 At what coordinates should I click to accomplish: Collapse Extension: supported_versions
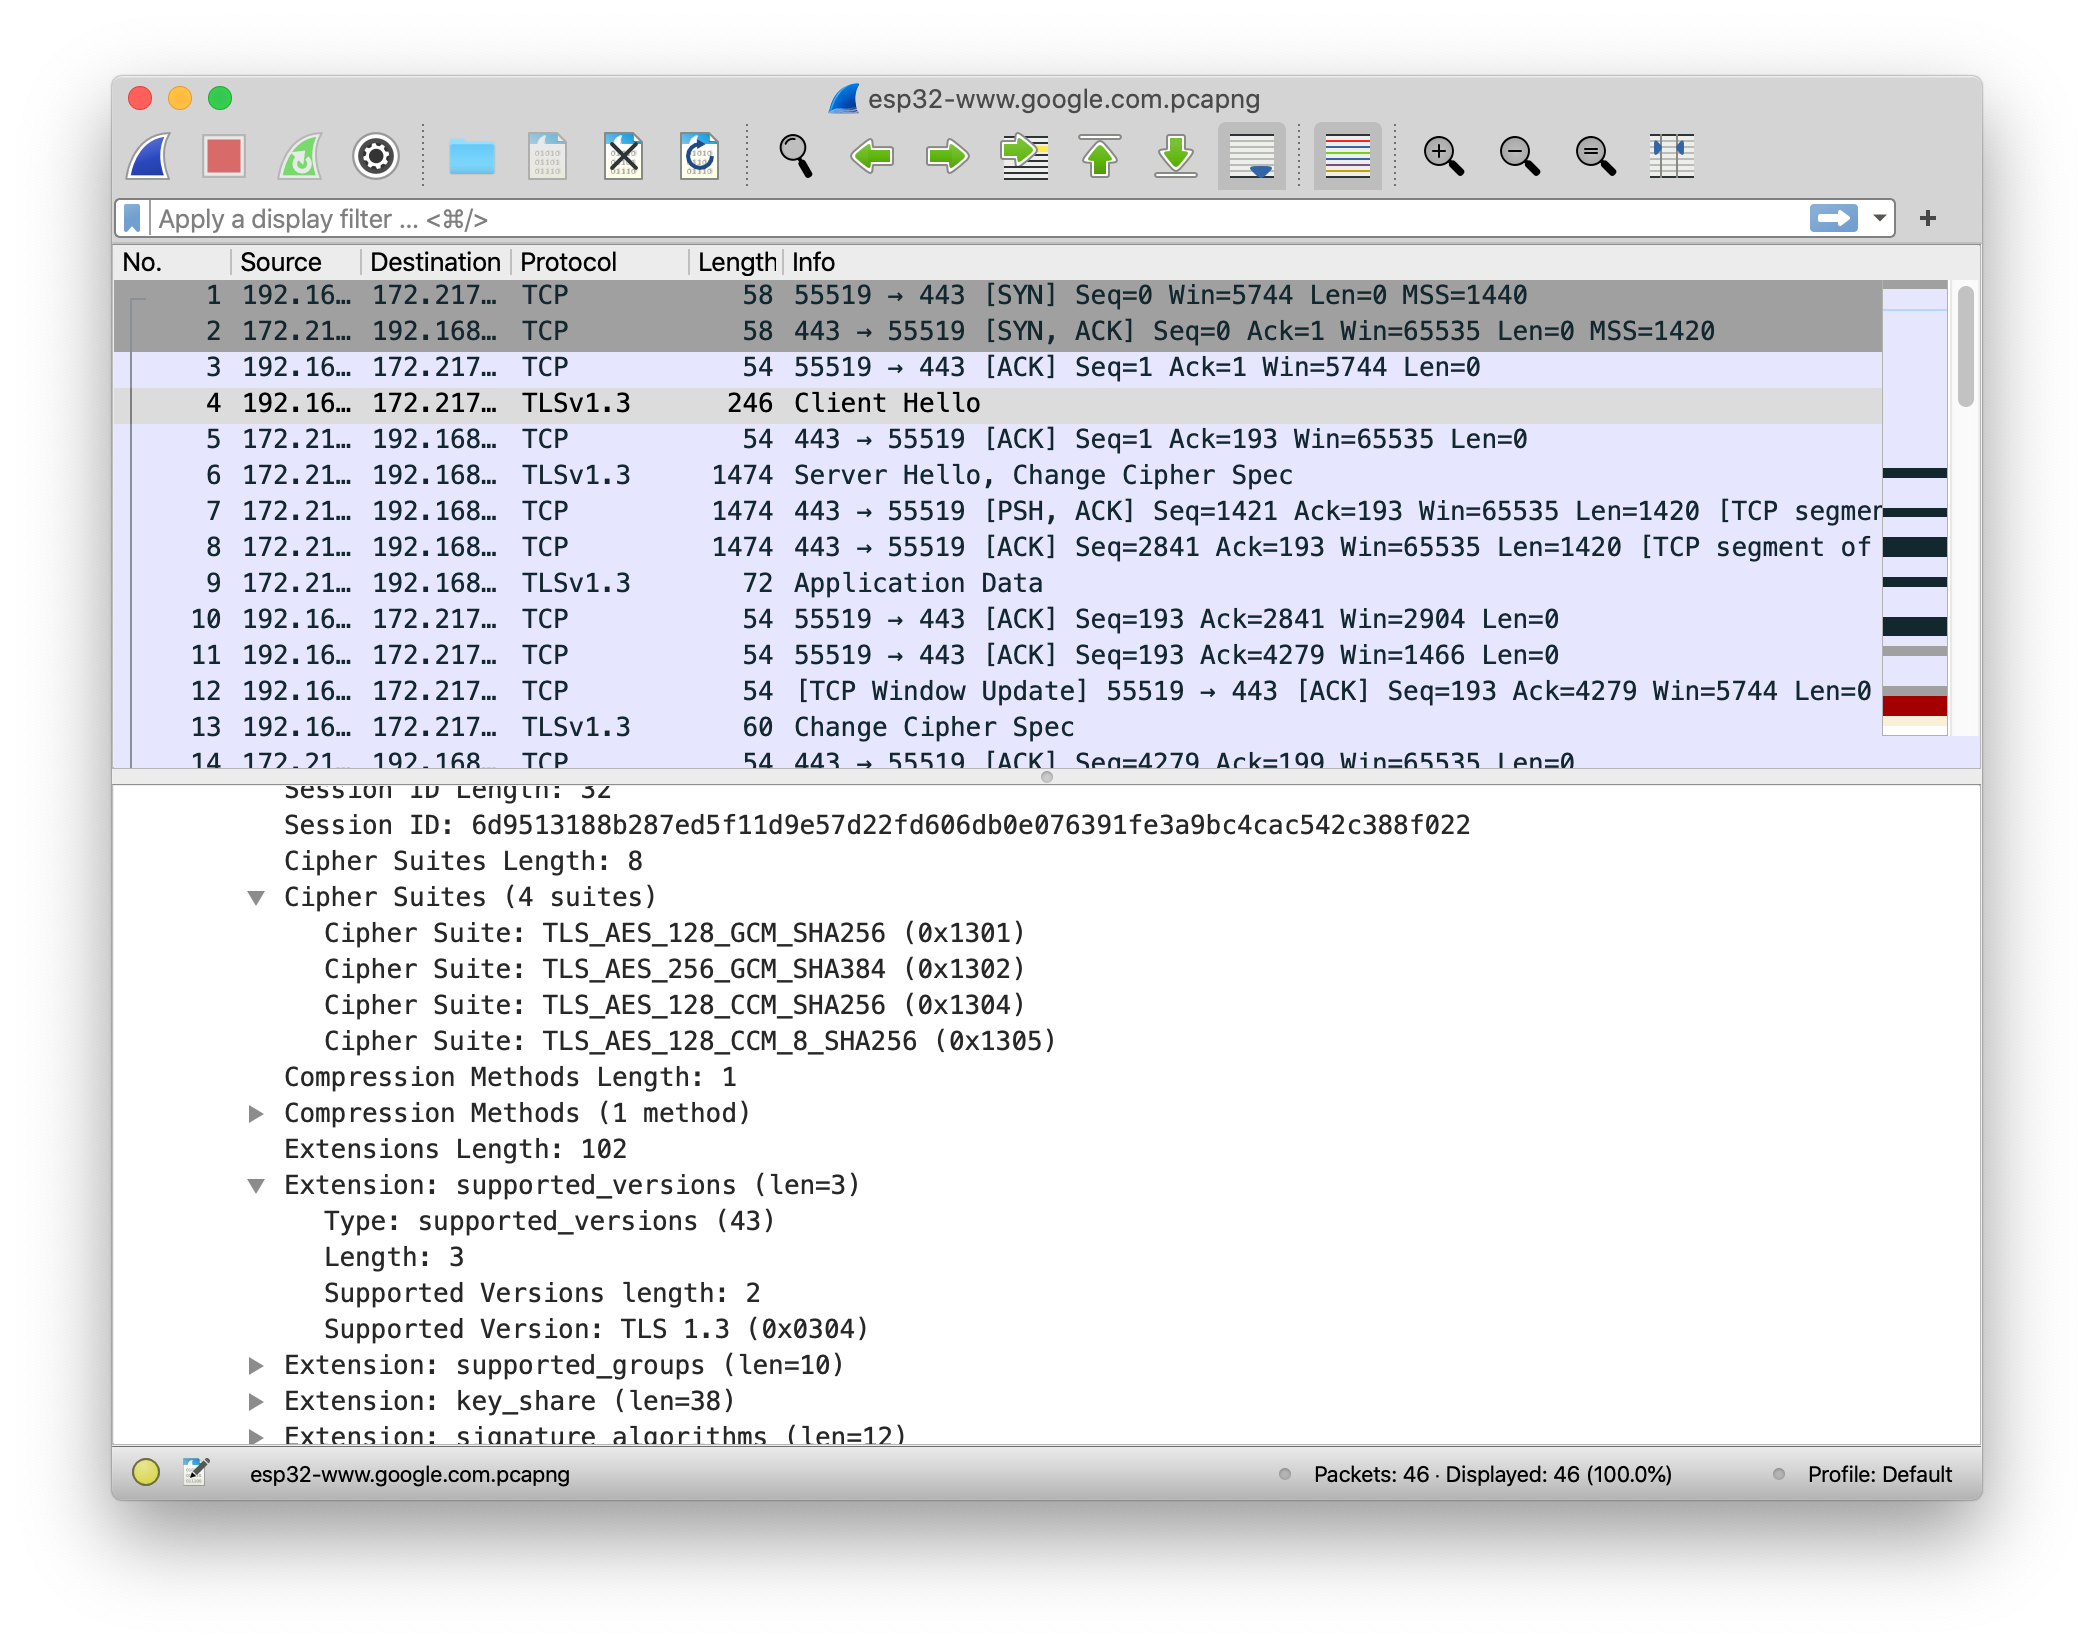[x=256, y=1186]
